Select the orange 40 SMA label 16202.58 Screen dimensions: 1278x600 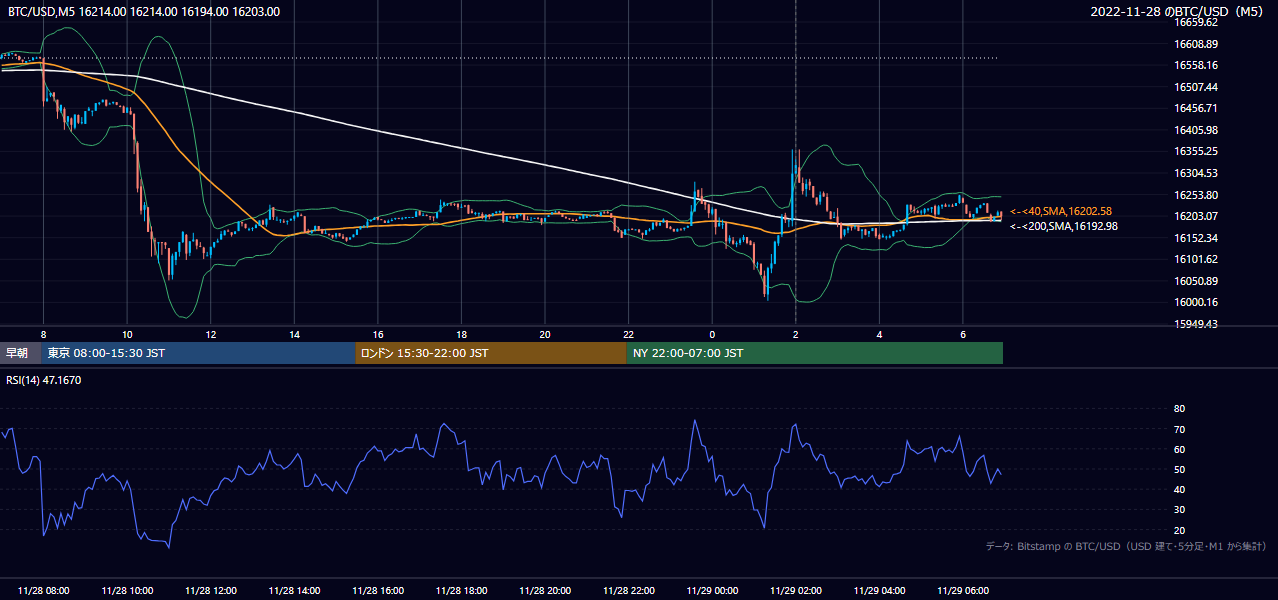pyautogui.click(x=1060, y=211)
